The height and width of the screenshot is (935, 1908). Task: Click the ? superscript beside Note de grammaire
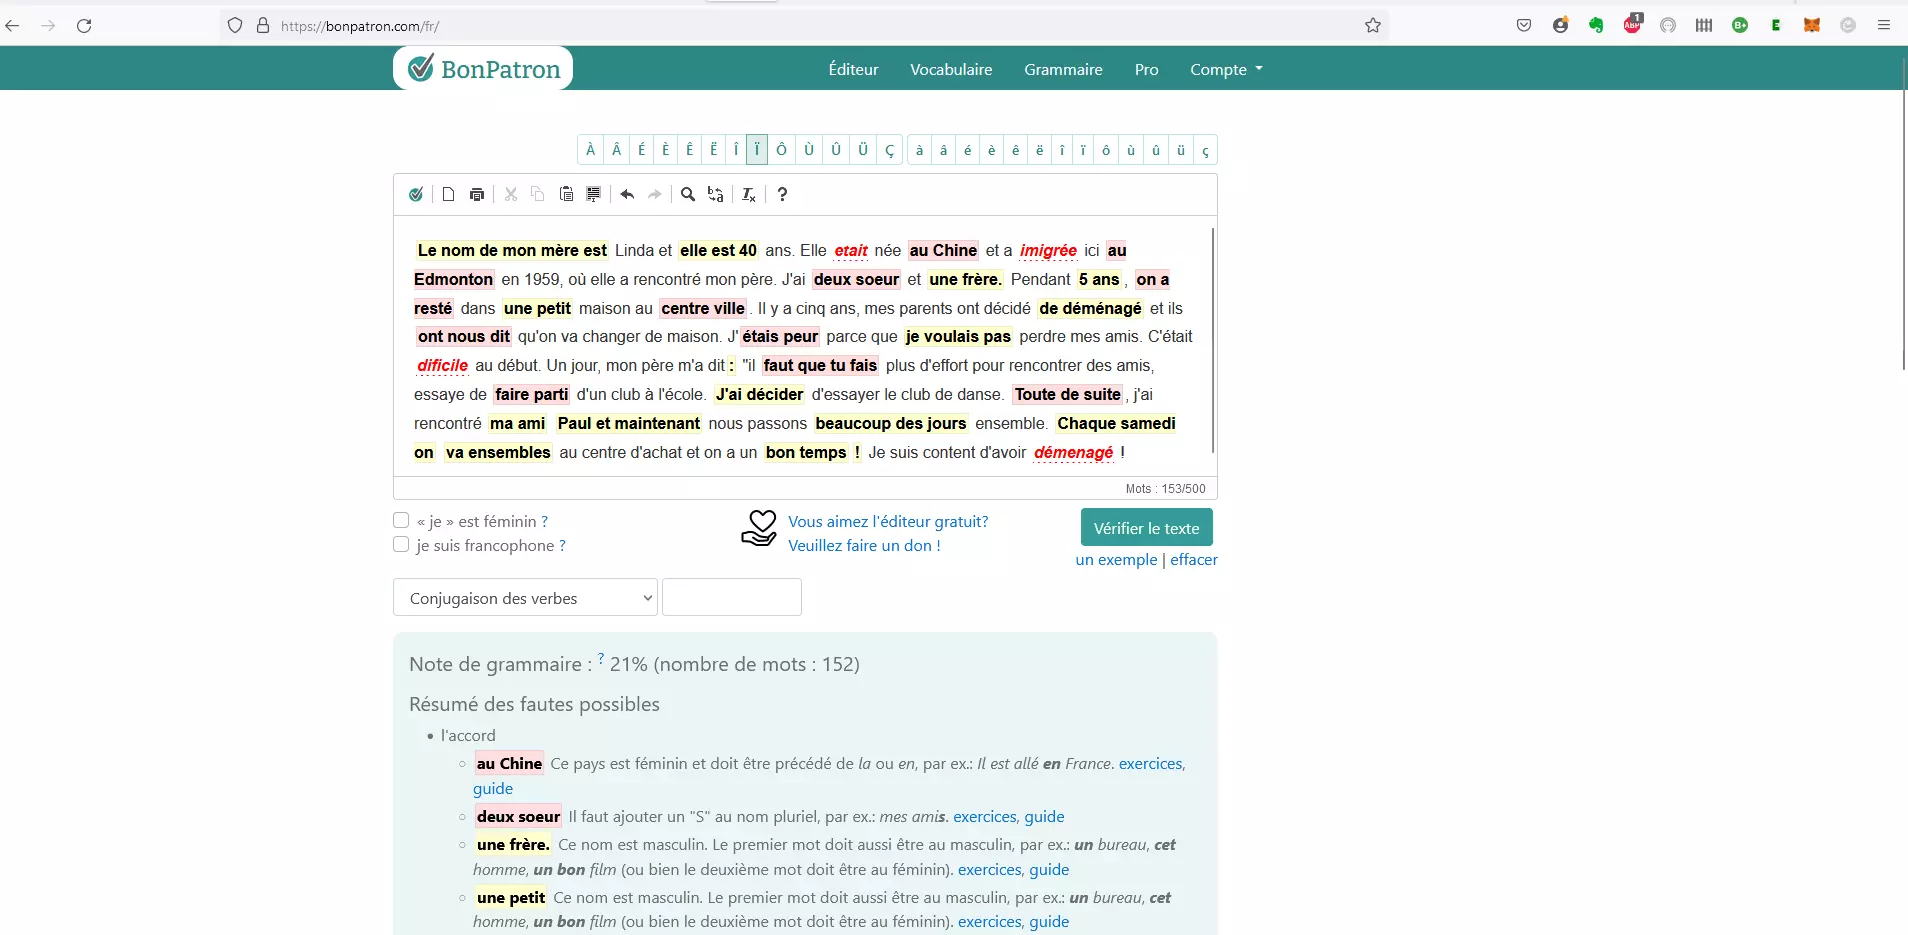(601, 658)
